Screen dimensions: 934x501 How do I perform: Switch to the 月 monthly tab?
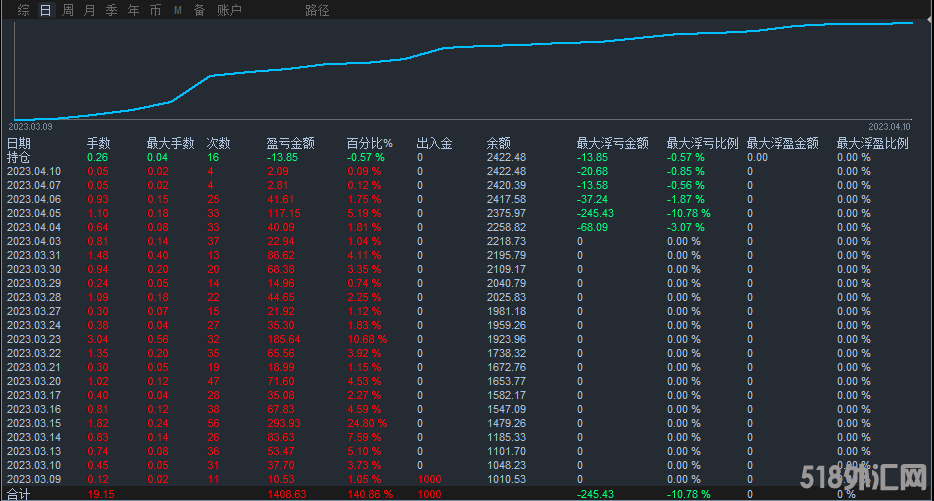tap(90, 10)
